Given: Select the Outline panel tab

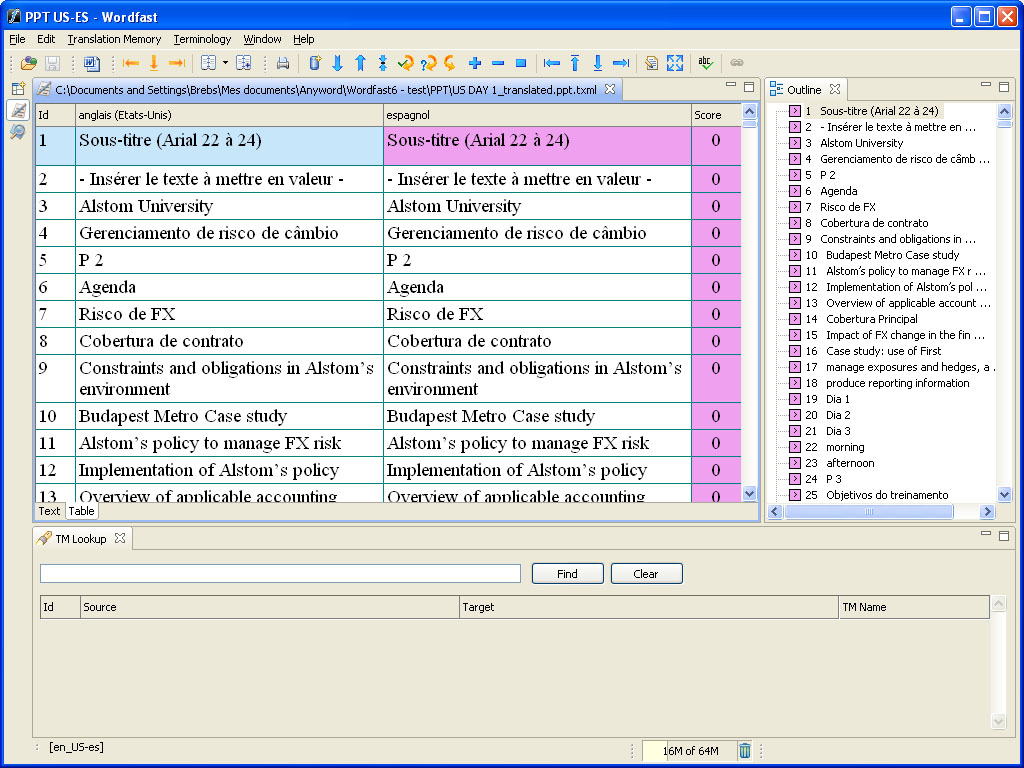Looking at the screenshot, I should [804, 89].
